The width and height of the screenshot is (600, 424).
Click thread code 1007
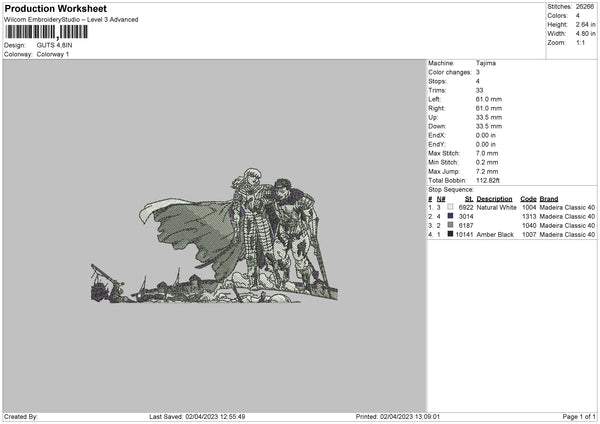(x=529, y=234)
